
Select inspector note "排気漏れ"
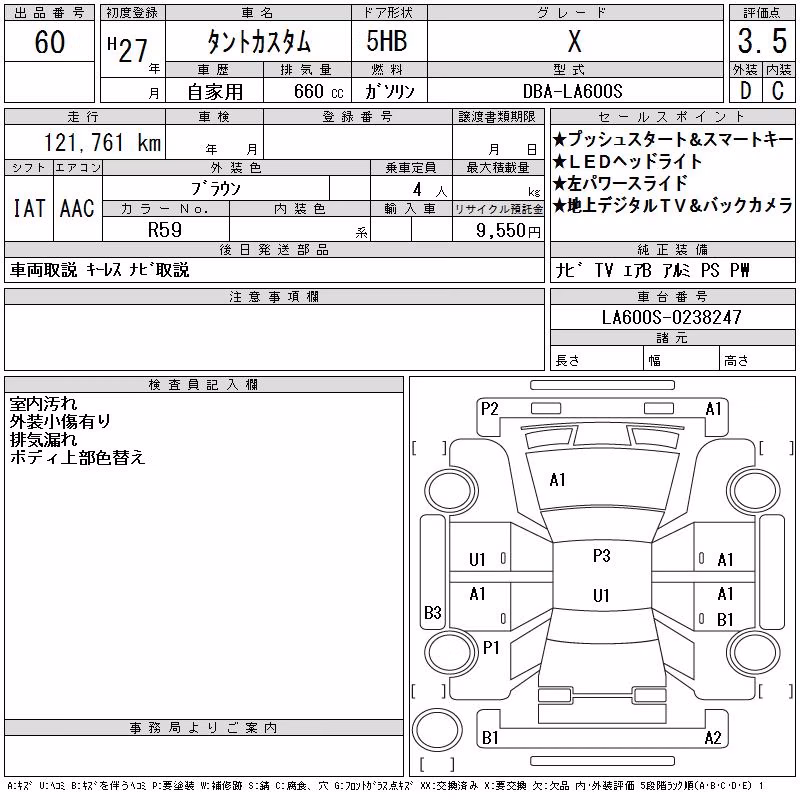point(43,439)
